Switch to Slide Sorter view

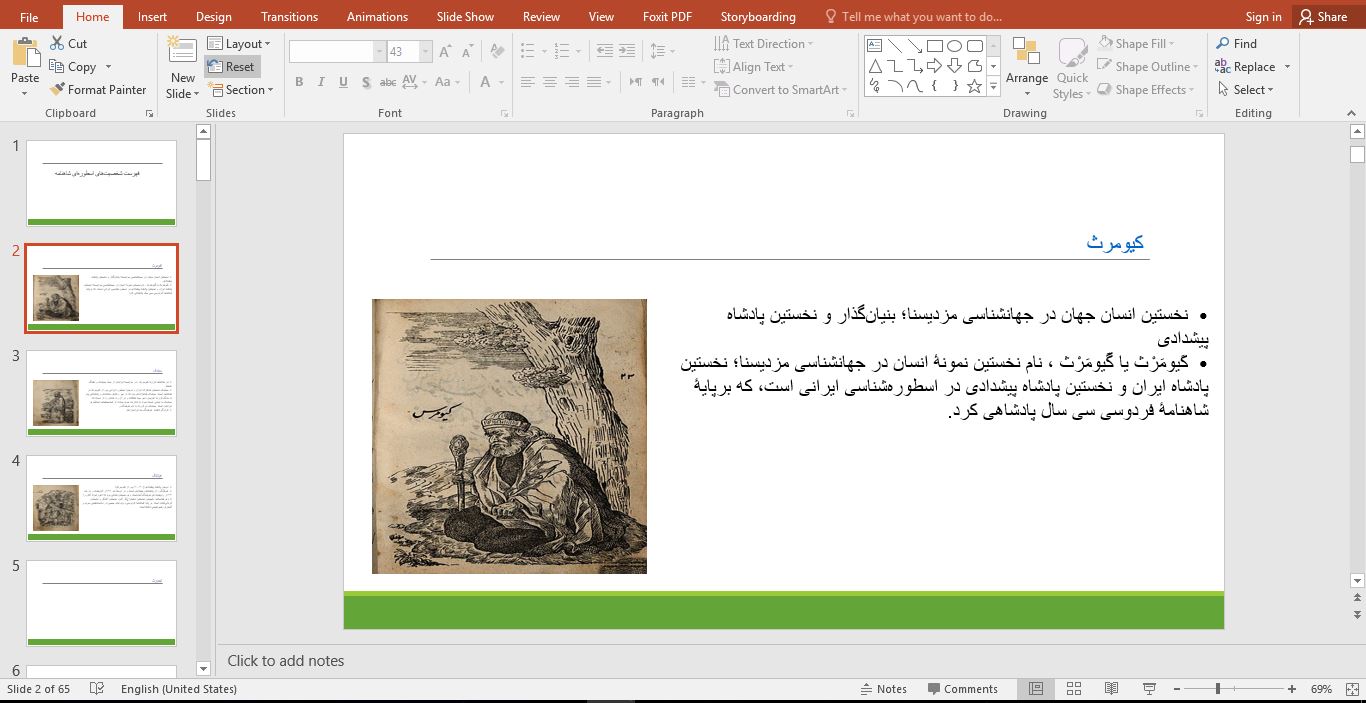tap(1073, 689)
